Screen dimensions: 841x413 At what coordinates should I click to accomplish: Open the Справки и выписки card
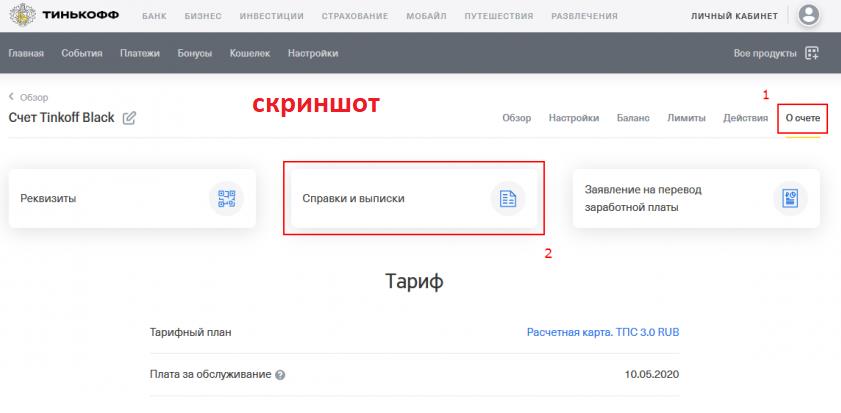(414, 198)
